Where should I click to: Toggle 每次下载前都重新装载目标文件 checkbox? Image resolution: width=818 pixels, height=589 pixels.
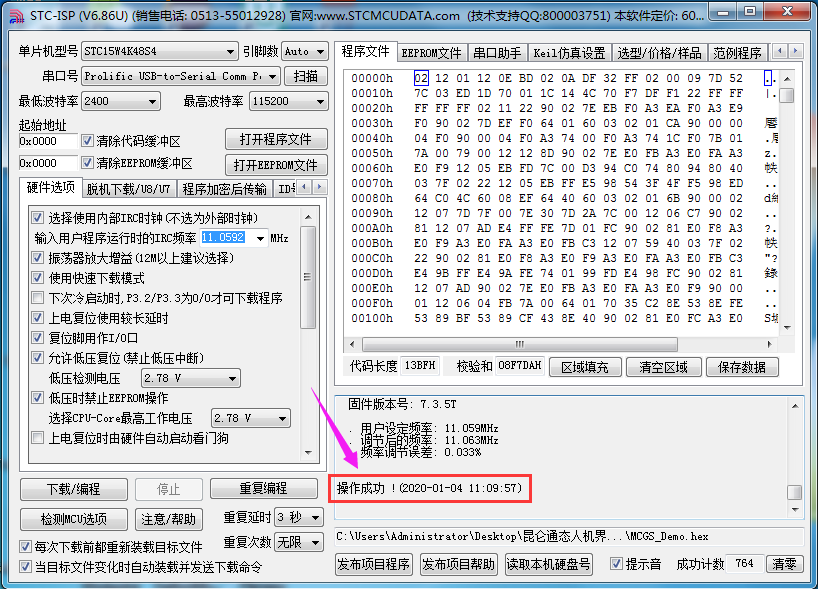(25, 547)
